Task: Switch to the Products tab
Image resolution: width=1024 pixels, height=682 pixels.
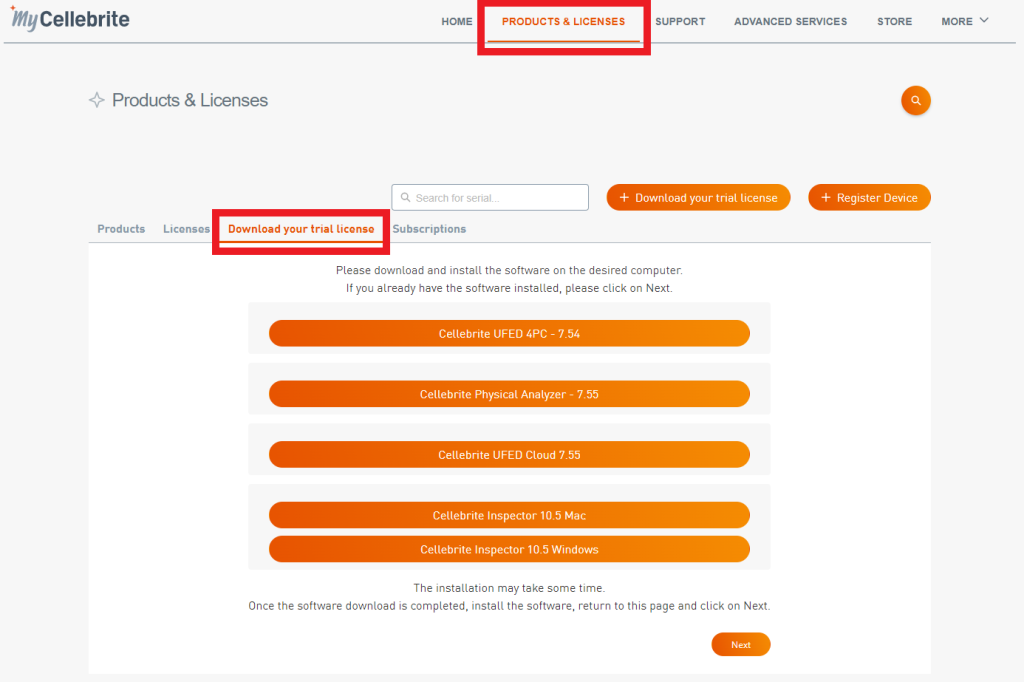Action: [121, 229]
